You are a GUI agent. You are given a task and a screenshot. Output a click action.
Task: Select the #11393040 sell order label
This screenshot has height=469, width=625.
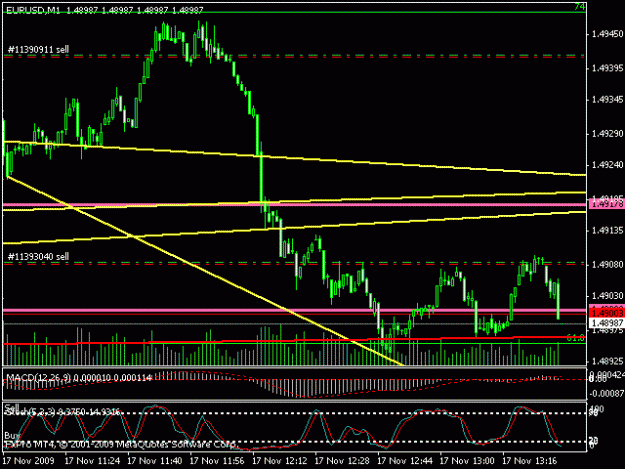click(x=38, y=256)
